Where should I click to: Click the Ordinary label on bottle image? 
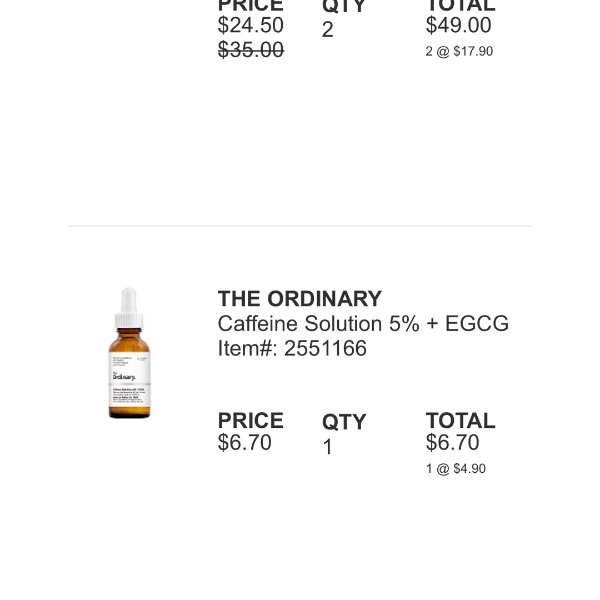click(x=124, y=377)
